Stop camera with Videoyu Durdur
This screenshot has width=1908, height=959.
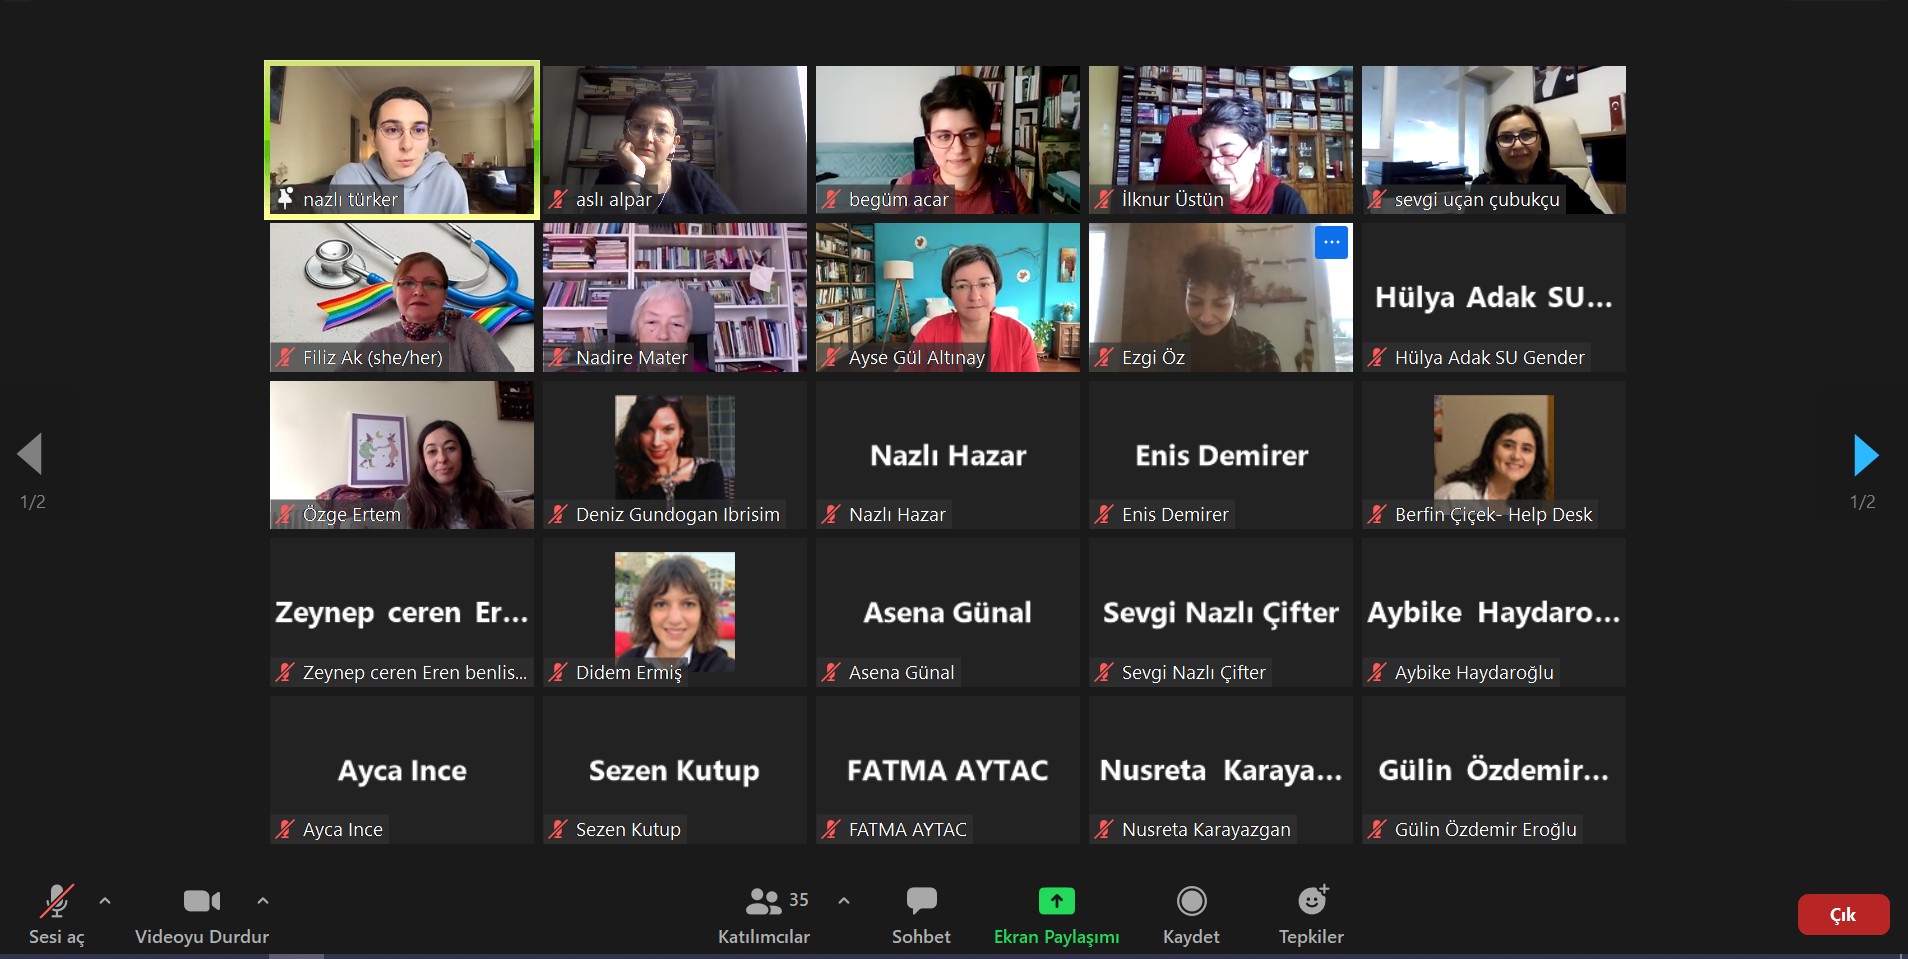point(201,913)
